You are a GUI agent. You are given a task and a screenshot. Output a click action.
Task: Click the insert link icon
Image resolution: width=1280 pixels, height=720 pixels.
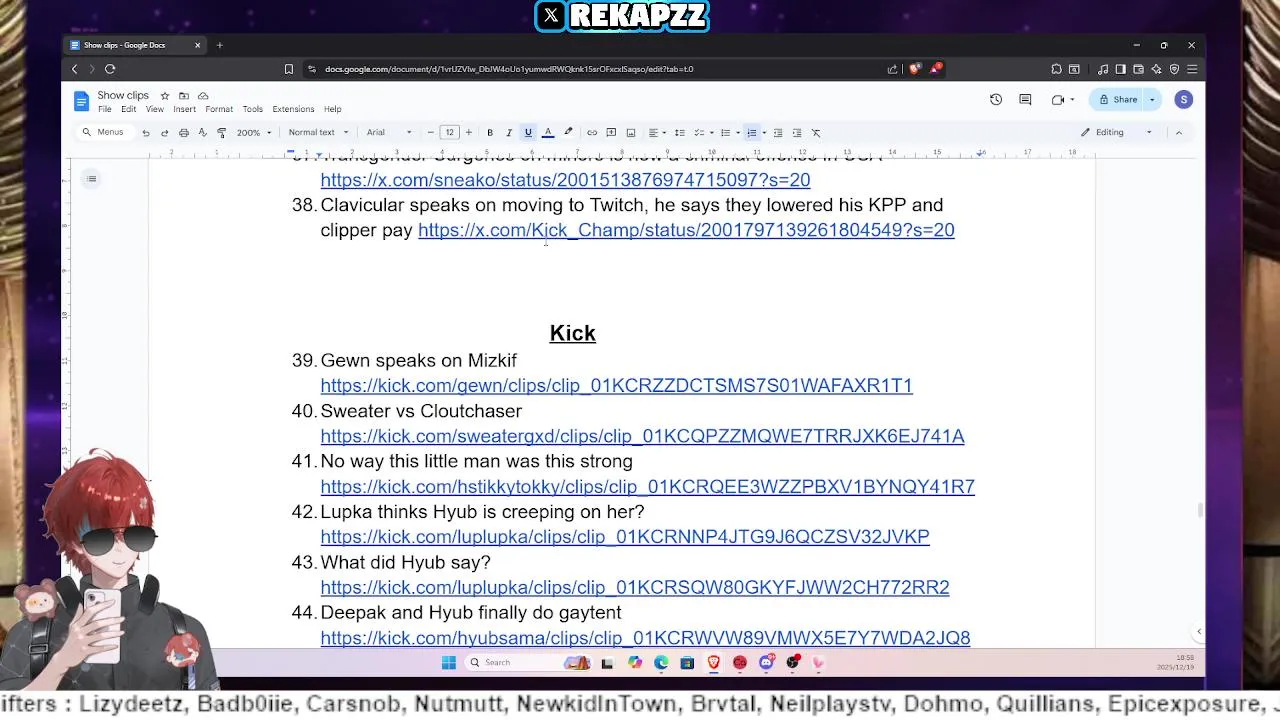point(592,133)
